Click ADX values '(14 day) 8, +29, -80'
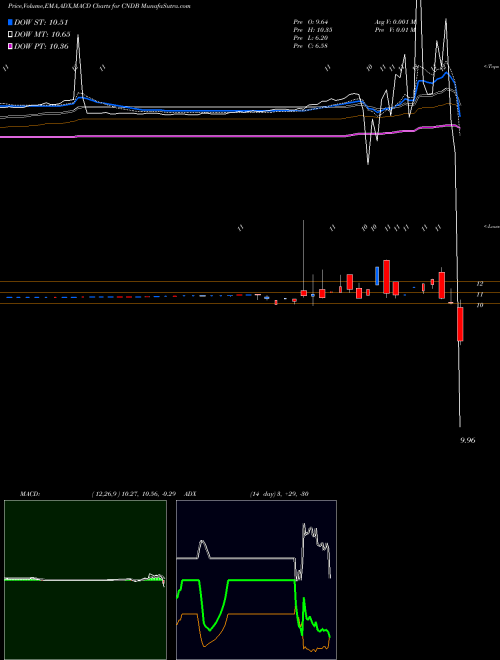Viewport: 500px width, 660px height. [x=279, y=494]
